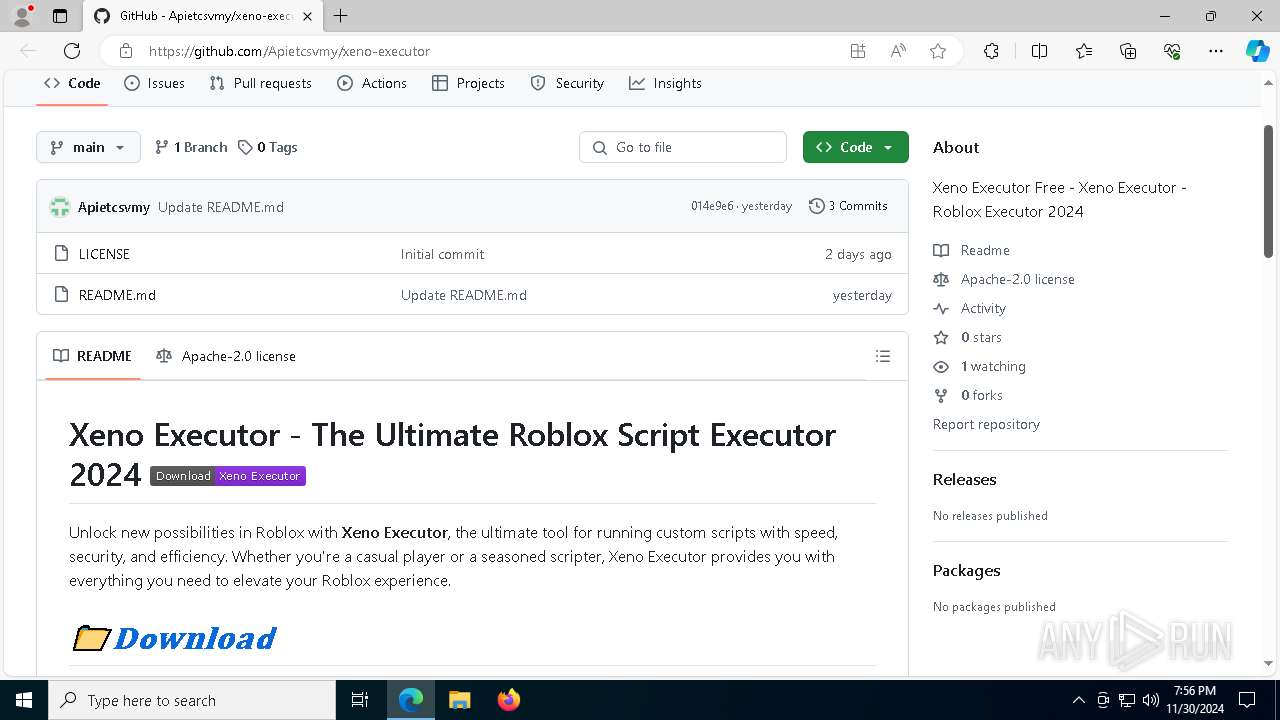Image resolution: width=1280 pixels, height=720 pixels.
Task: Open File Explorer from taskbar
Action: tap(459, 700)
